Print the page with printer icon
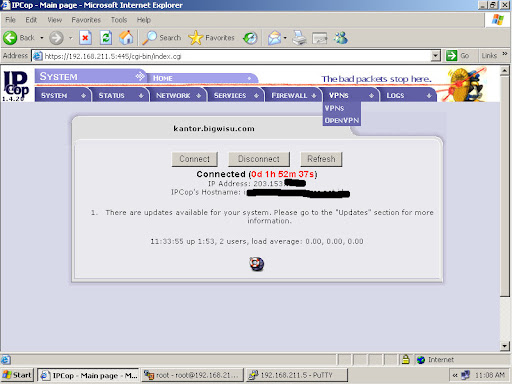 tap(299, 38)
